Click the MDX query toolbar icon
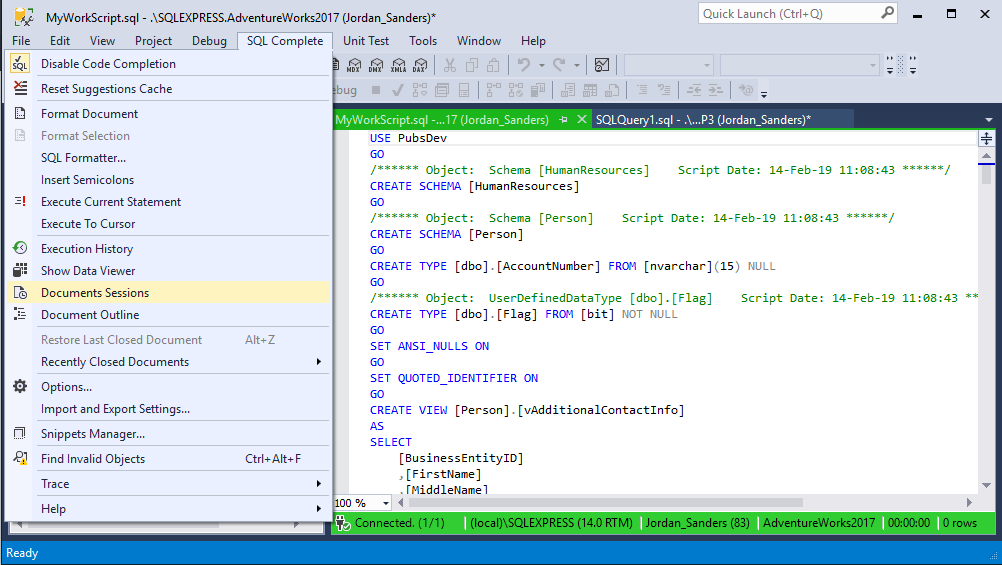 click(354, 65)
